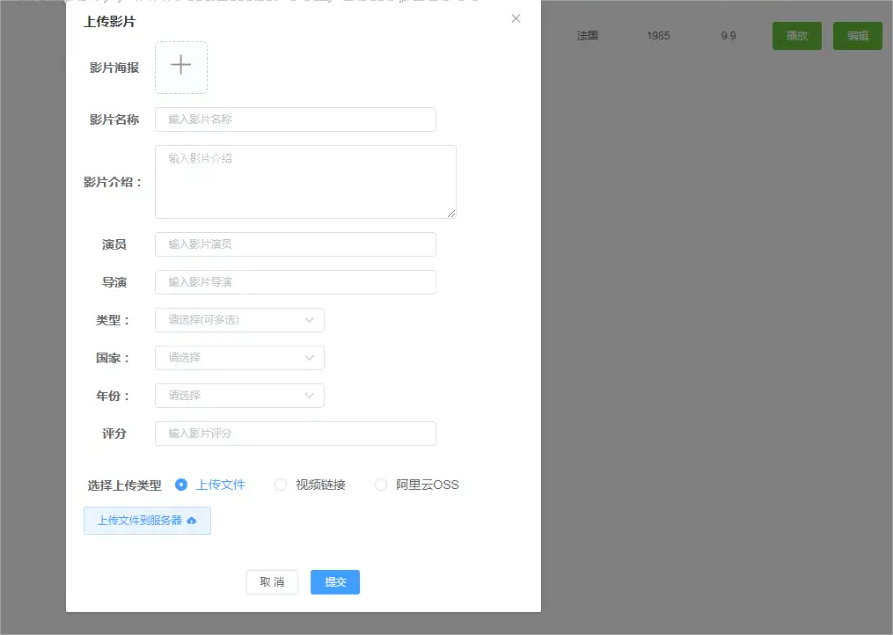The image size is (893, 635).
Task: Click the green 播放 button behind dialog
Action: point(797,36)
